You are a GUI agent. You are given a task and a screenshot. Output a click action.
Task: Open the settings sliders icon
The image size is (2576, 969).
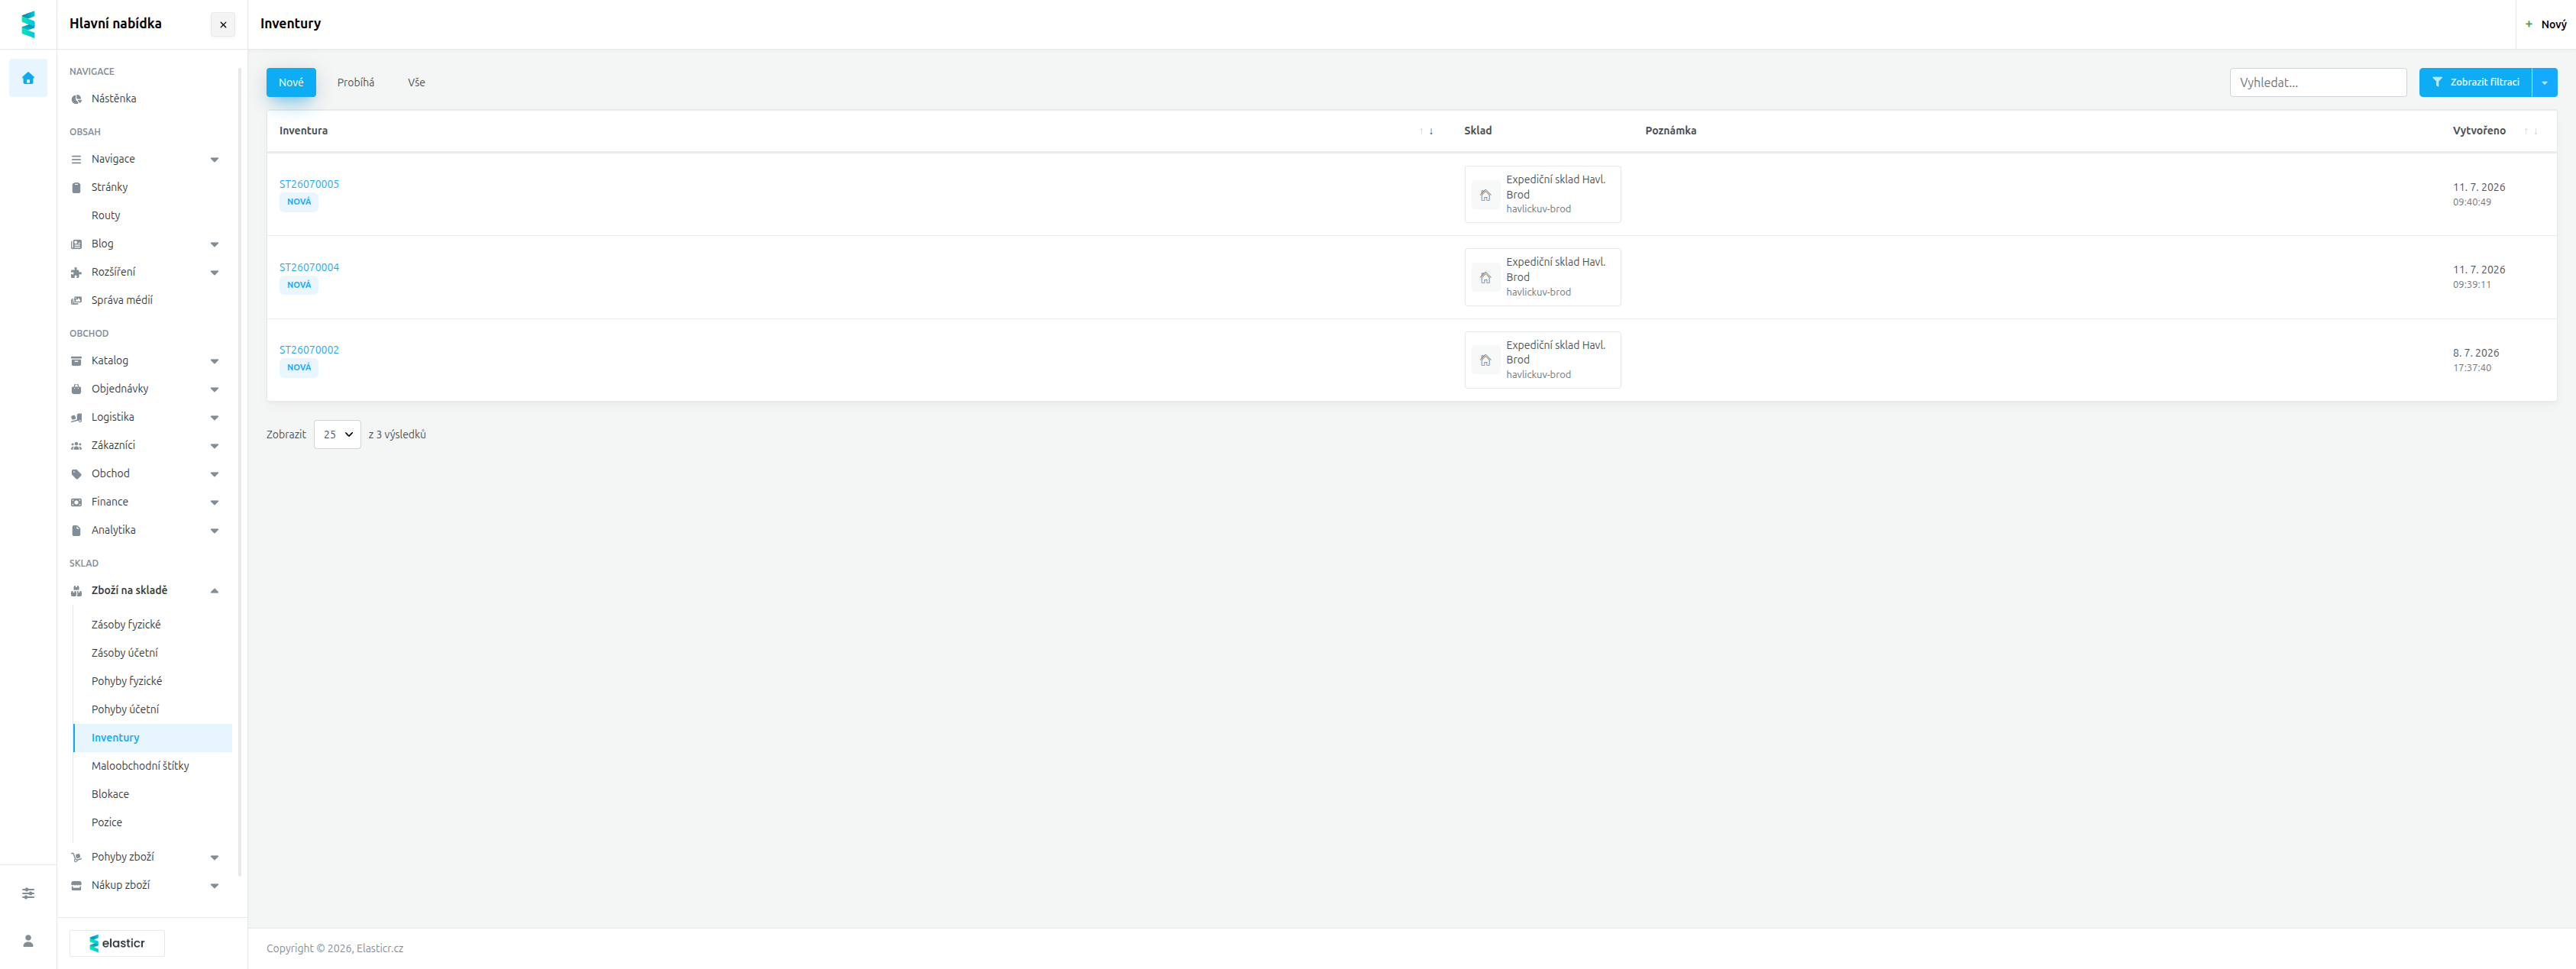[x=28, y=893]
